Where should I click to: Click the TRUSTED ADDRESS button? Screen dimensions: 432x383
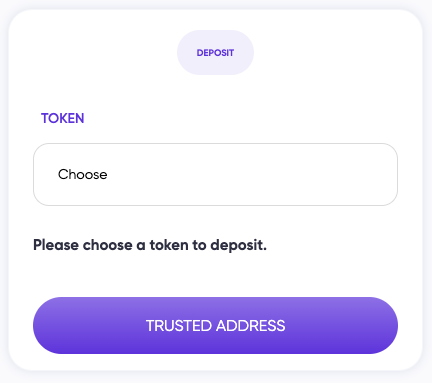click(x=215, y=325)
